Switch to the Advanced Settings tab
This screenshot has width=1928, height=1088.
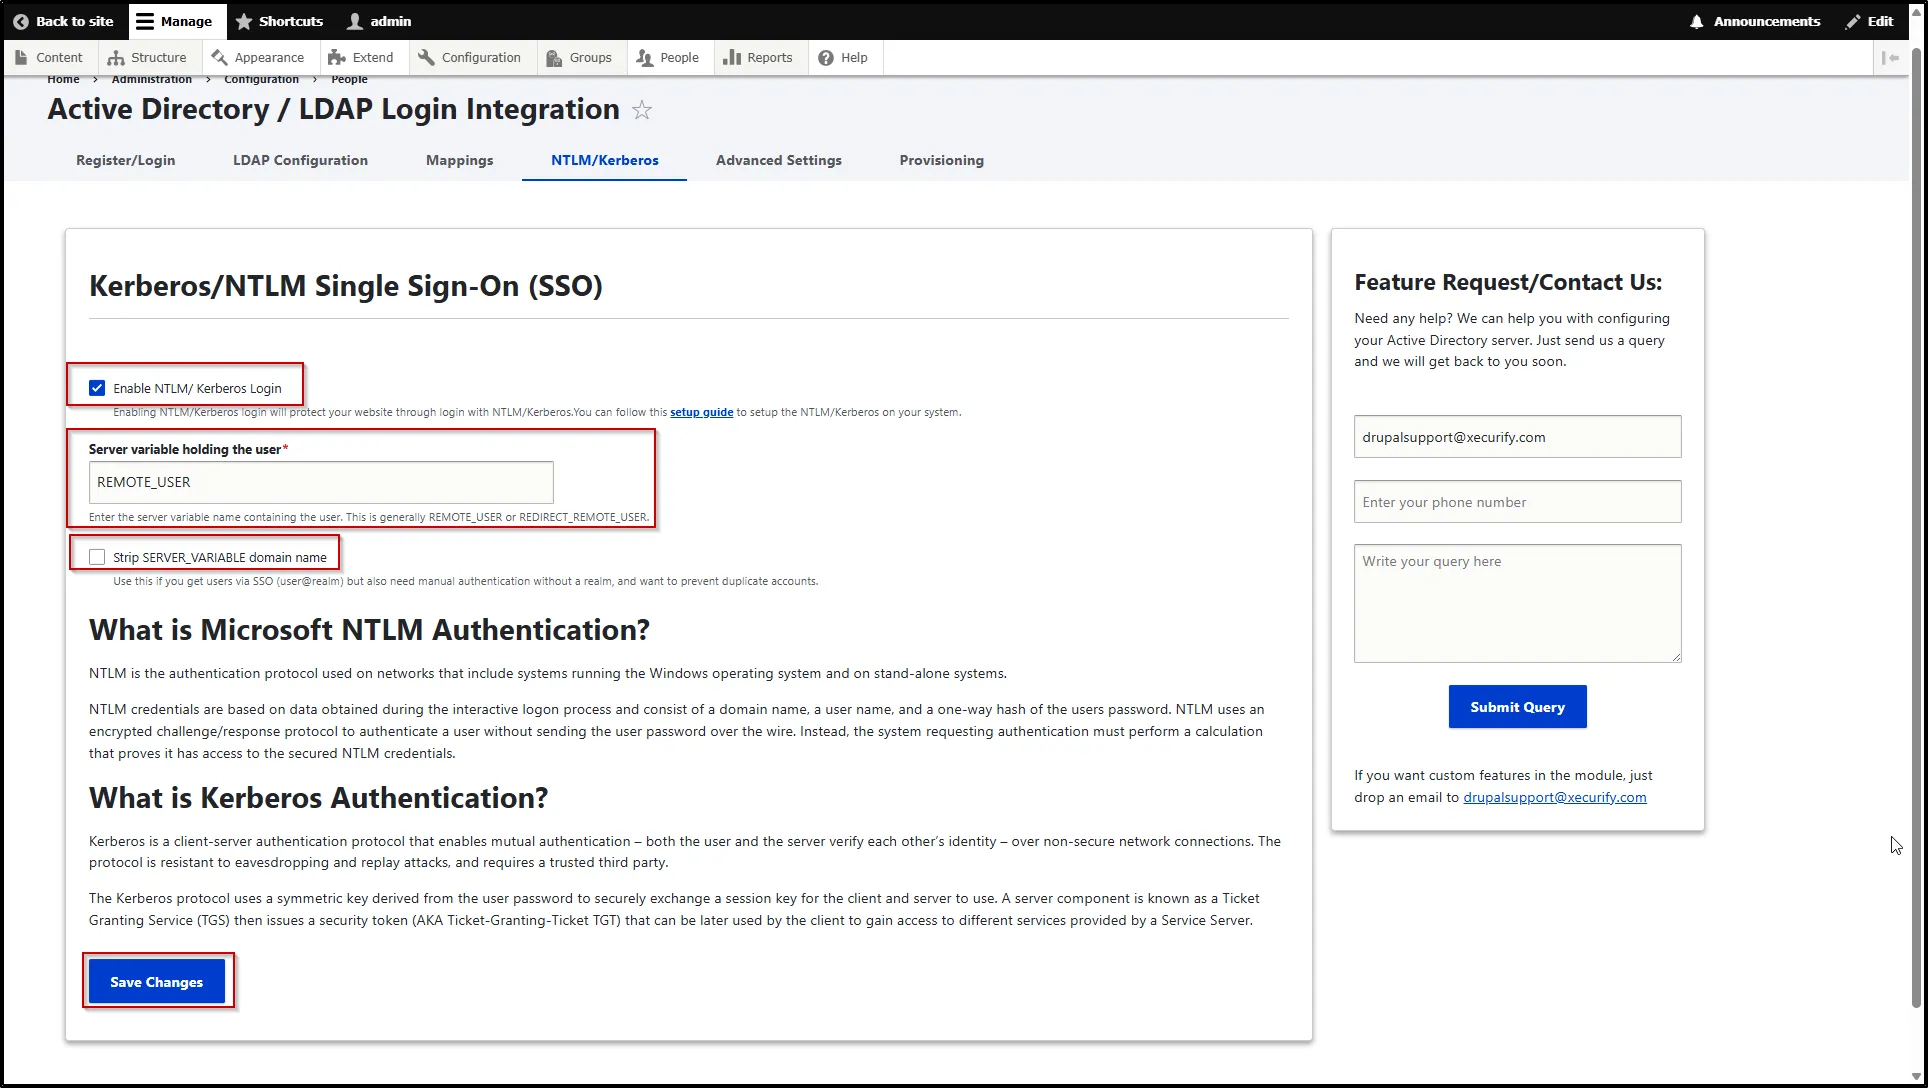[x=778, y=160]
